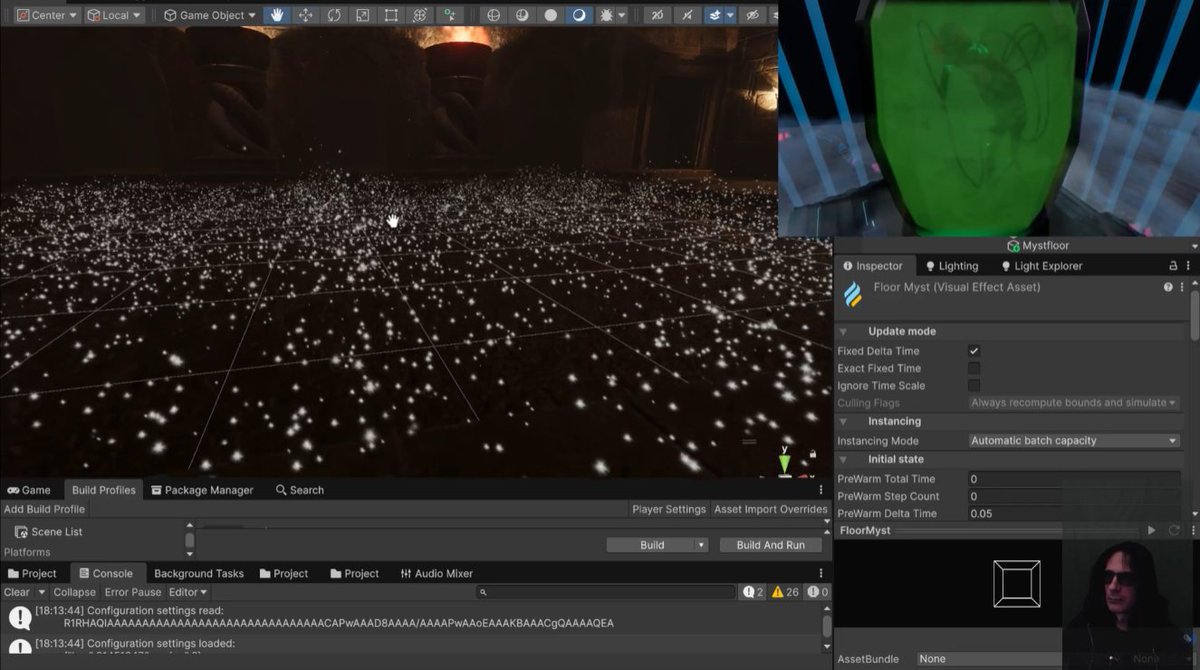Switch to the Light Explorer tab
The height and width of the screenshot is (670, 1200).
(1041, 266)
